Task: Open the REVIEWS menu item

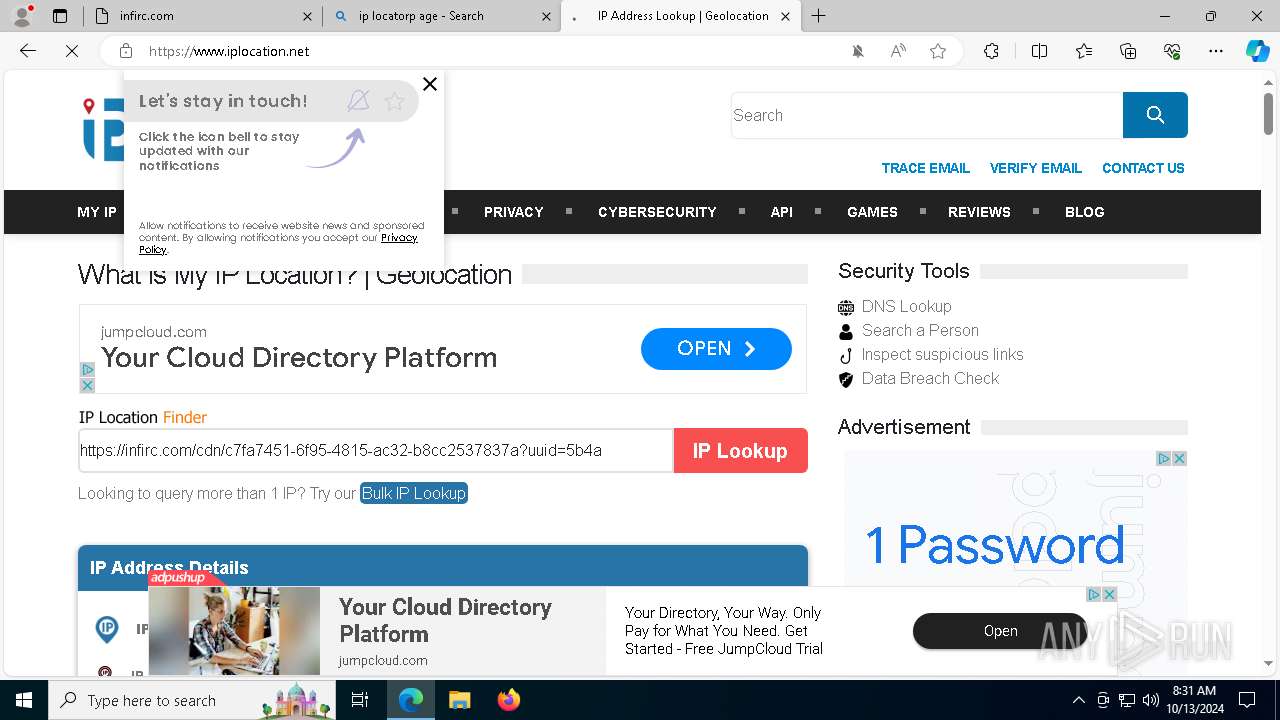Action: 979,212
